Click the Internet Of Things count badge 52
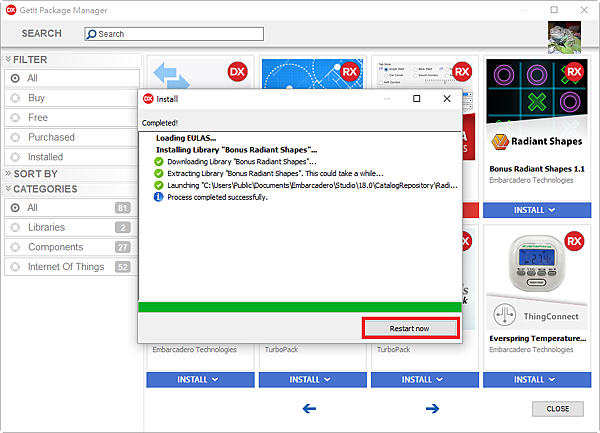This screenshot has height=433, width=600. tap(123, 267)
